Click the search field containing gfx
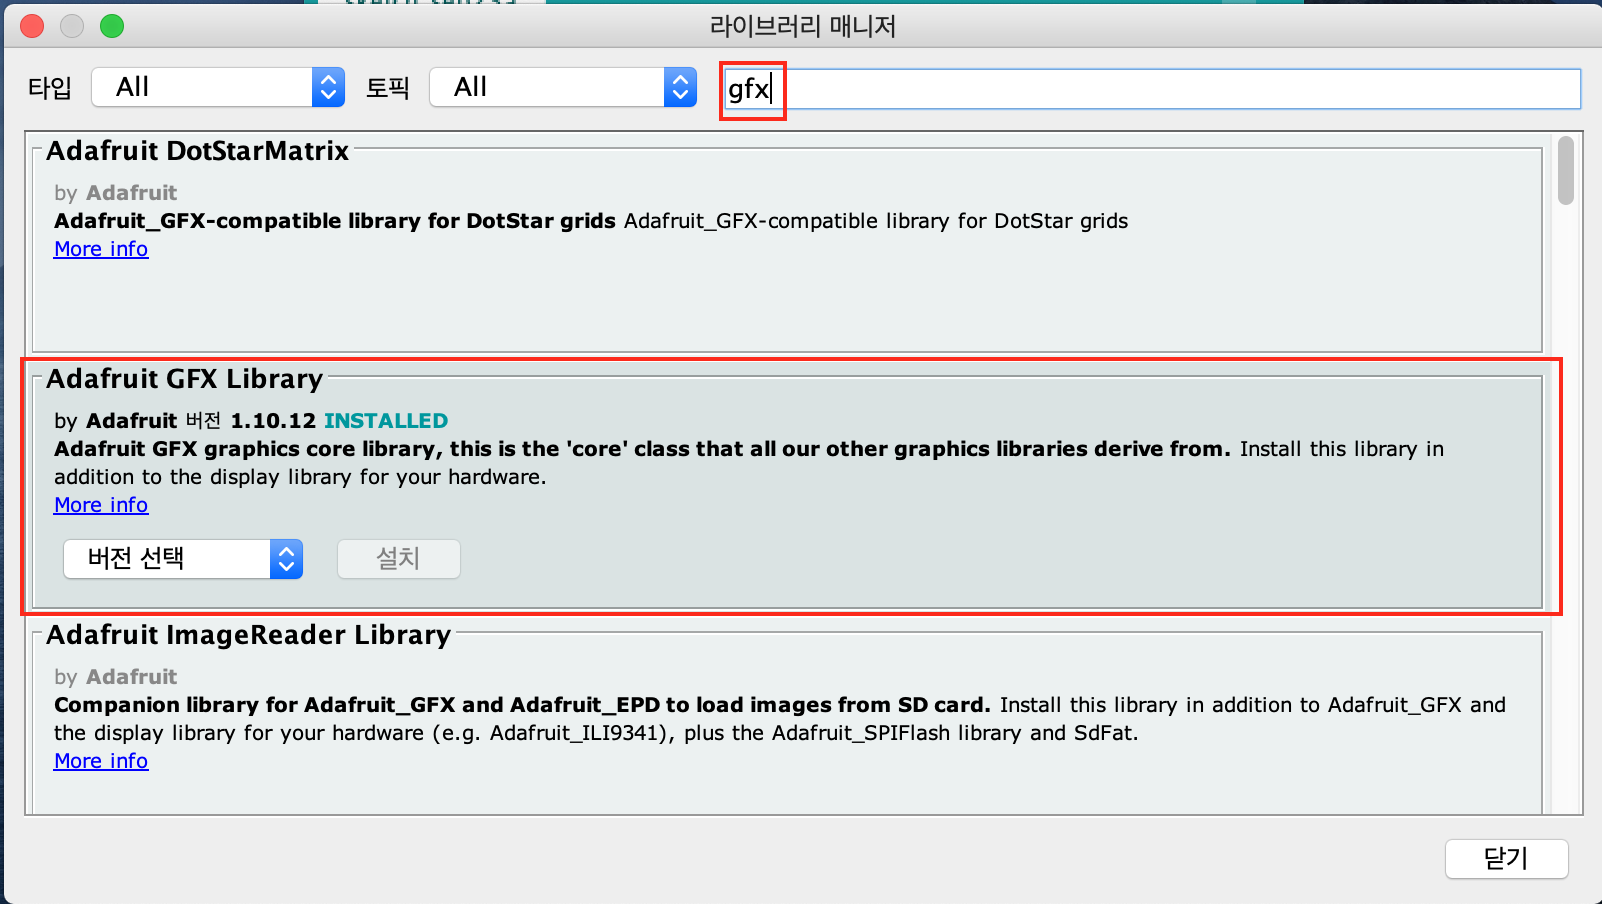 pyautogui.click(x=1152, y=89)
